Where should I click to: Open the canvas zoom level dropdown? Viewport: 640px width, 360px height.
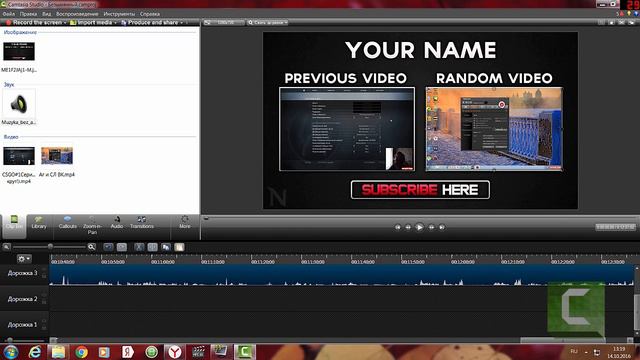268,22
